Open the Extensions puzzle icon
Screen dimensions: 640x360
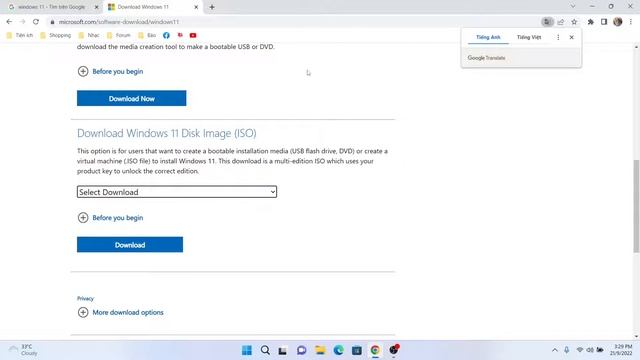tap(591, 22)
